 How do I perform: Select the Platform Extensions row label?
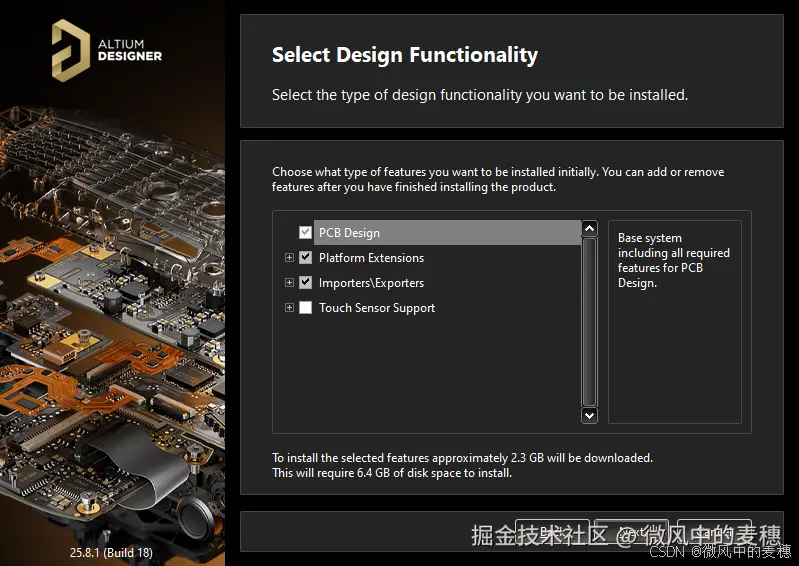[371, 258]
